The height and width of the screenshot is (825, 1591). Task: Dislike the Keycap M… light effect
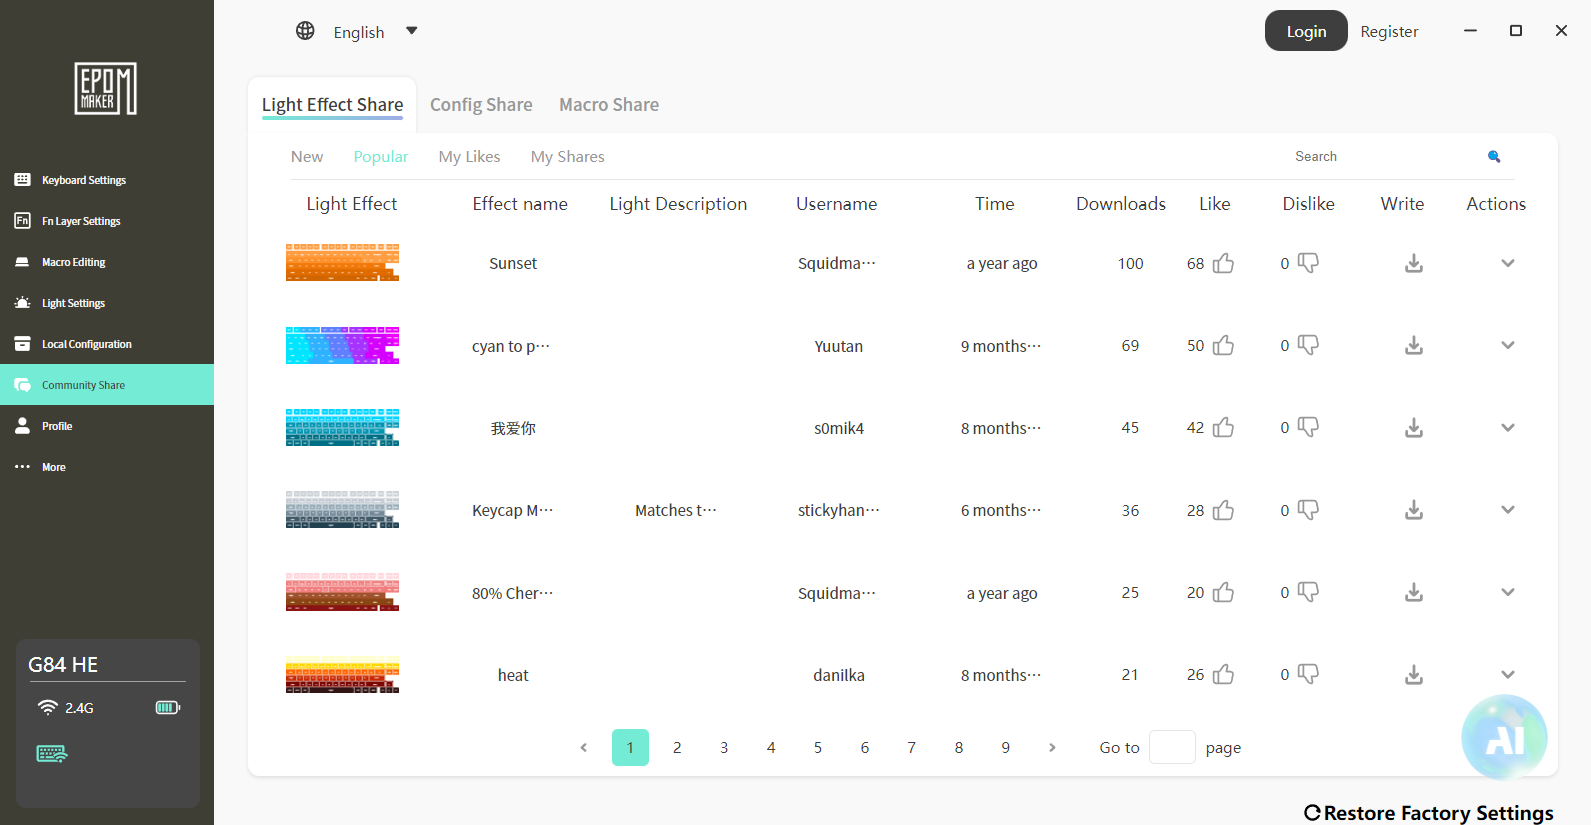(x=1308, y=510)
